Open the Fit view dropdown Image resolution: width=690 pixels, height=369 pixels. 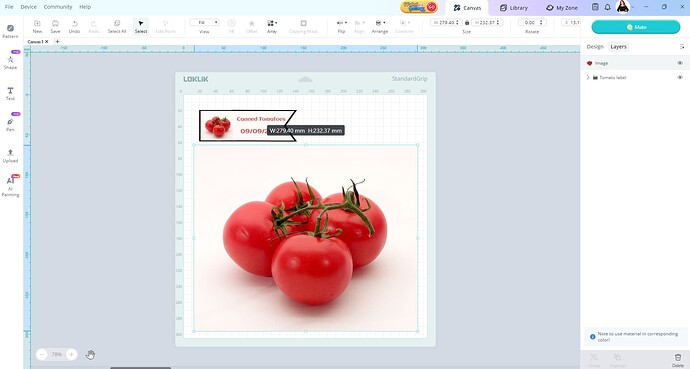coord(204,22)
